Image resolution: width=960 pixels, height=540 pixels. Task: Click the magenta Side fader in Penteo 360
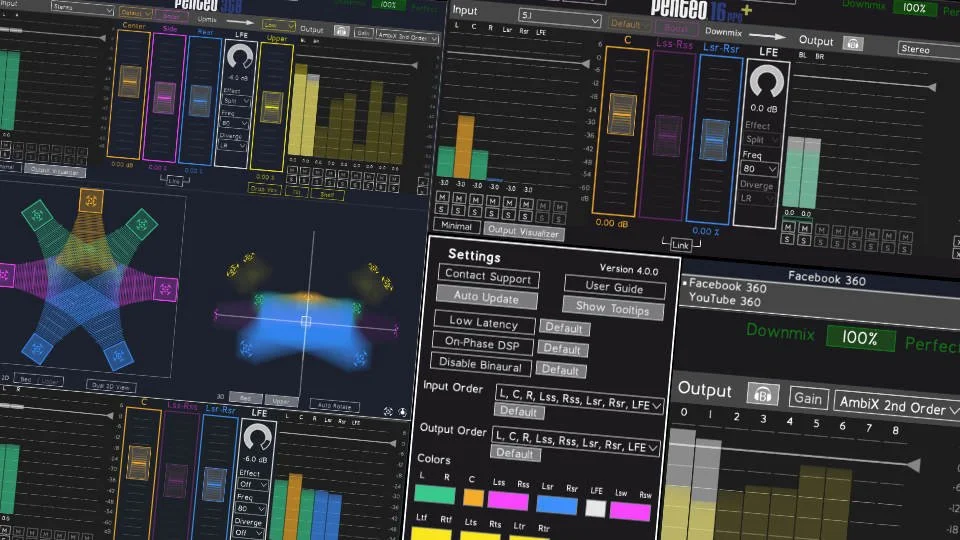click(165, 98)
